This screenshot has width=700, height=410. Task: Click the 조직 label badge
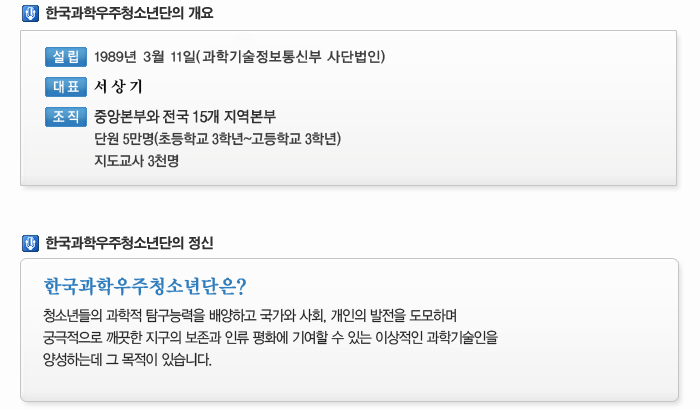[x=66, y=116]
